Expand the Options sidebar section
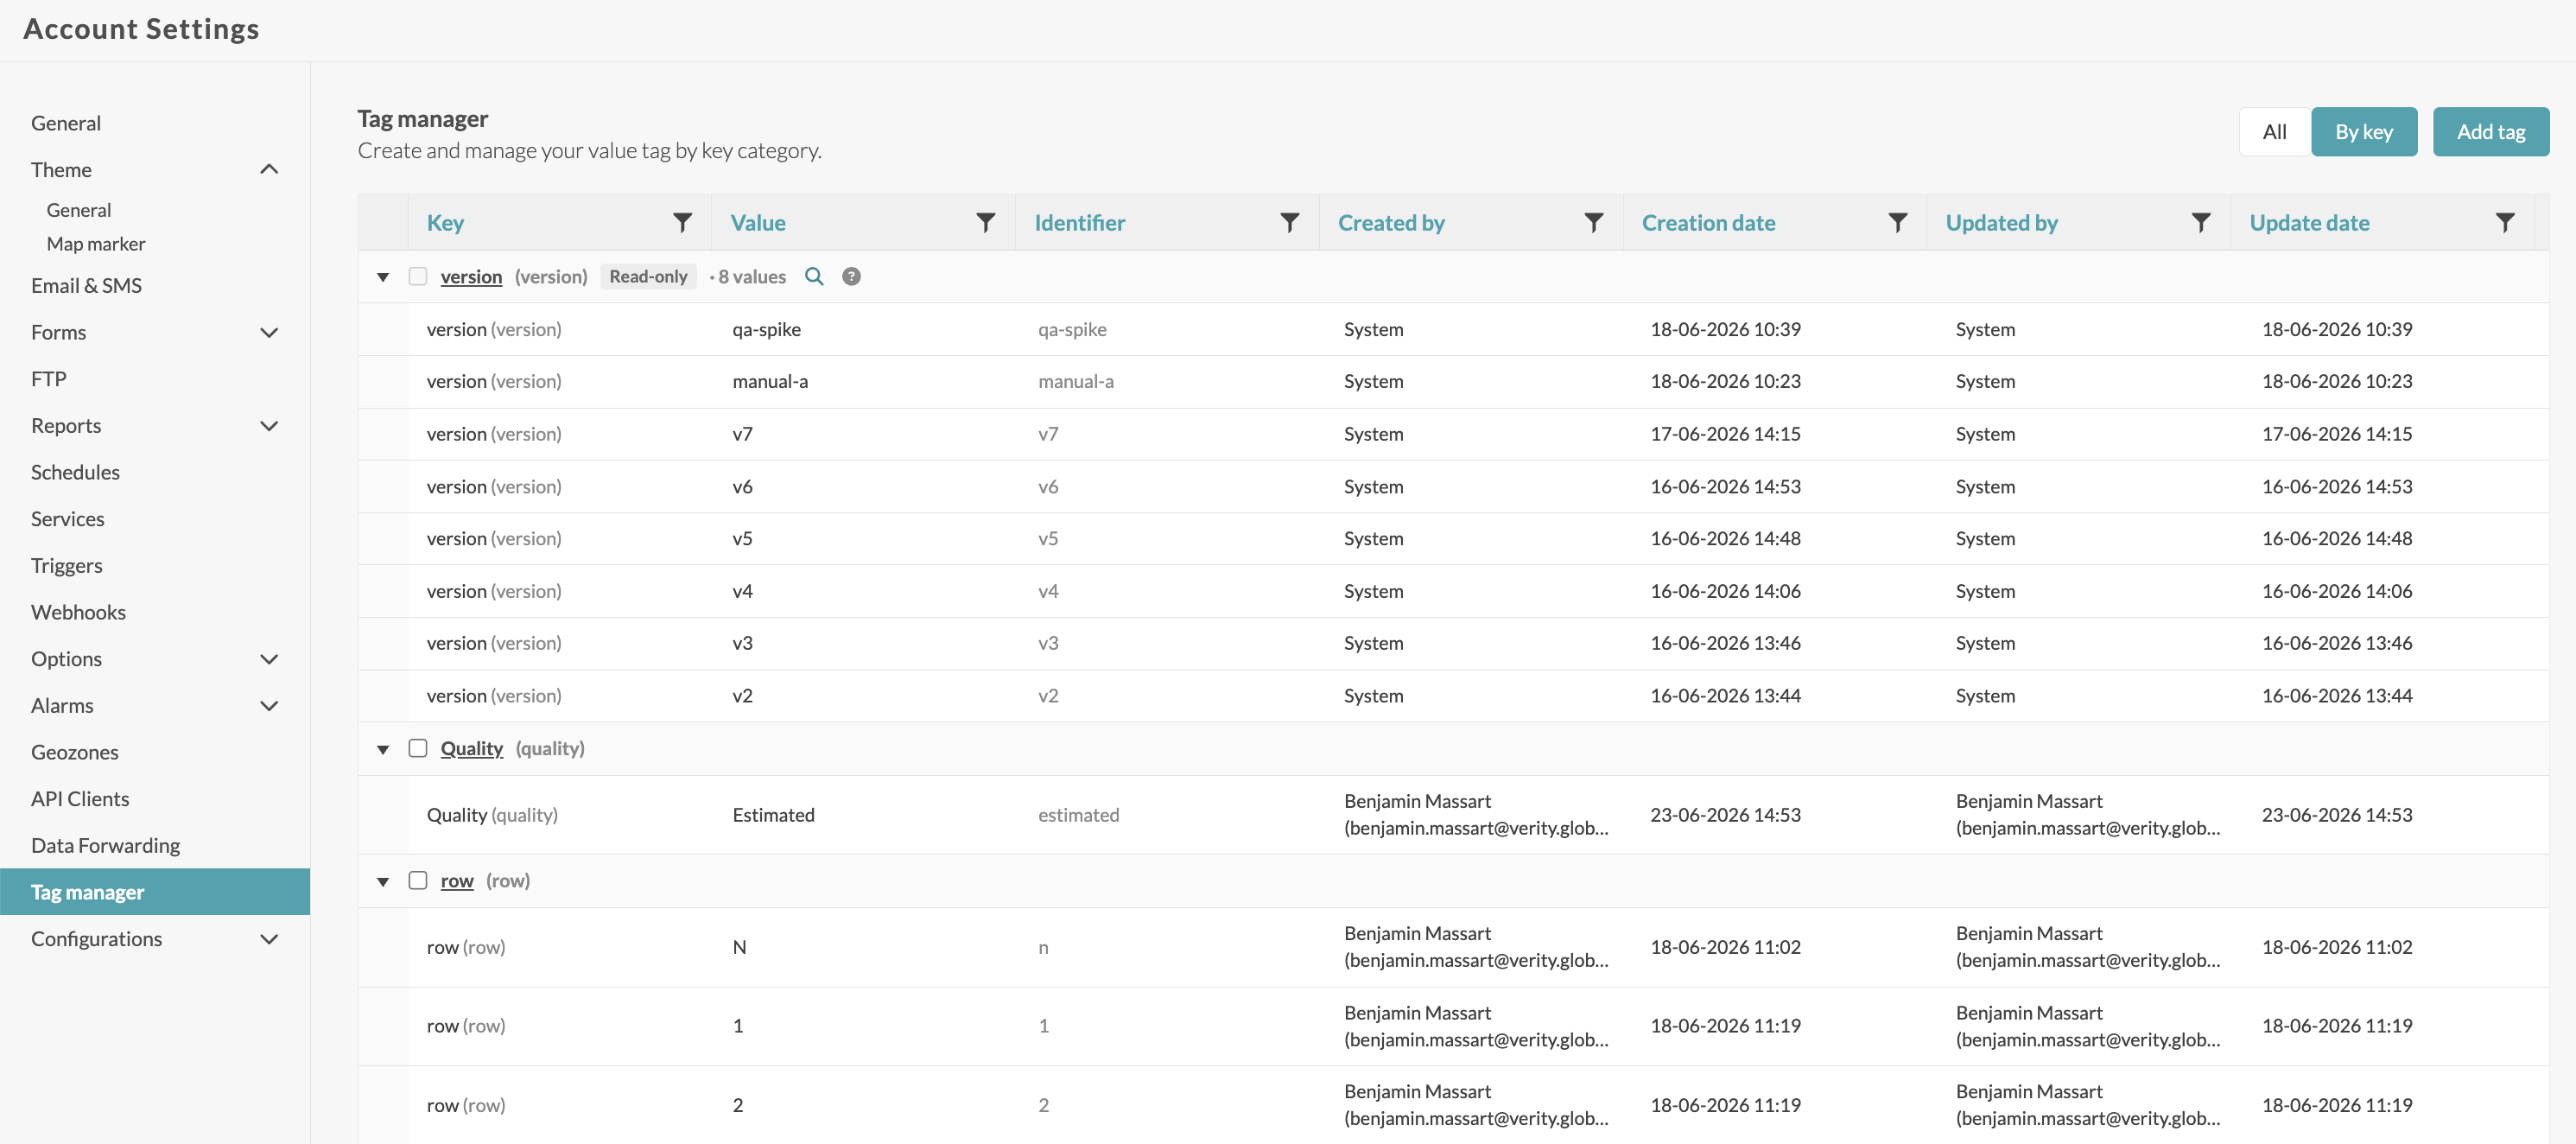 pos(269,659)
